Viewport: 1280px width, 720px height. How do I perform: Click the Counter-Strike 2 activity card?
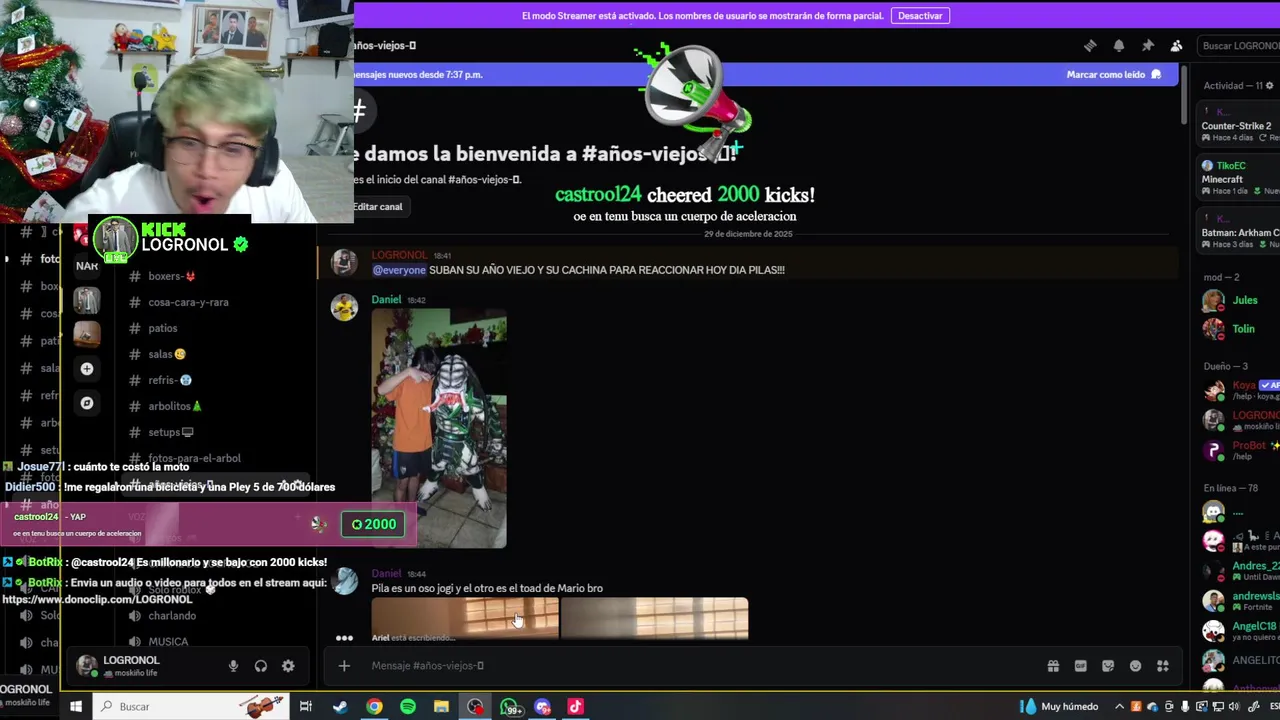[1240, 126]
